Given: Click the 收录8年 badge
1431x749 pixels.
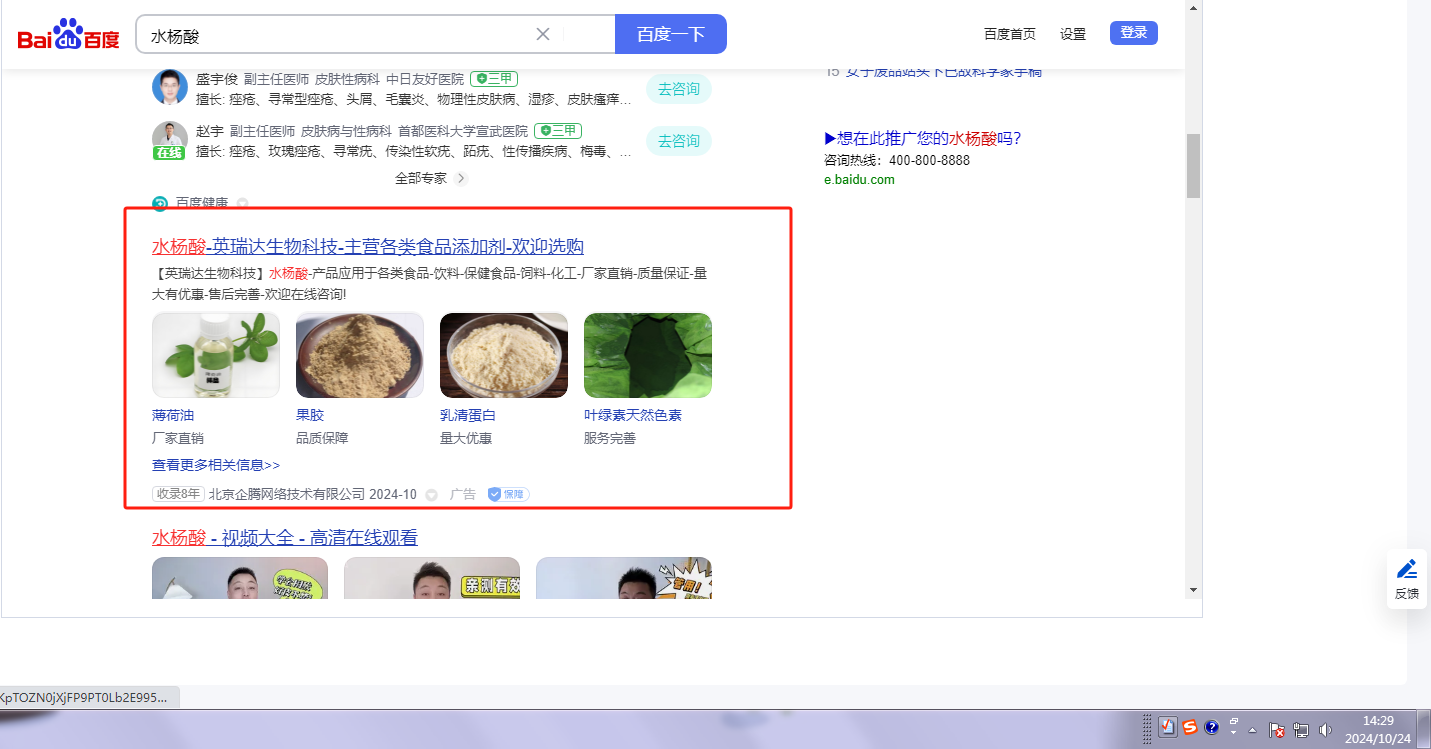Looking at the screenshot, I should [x=179, y=494].
